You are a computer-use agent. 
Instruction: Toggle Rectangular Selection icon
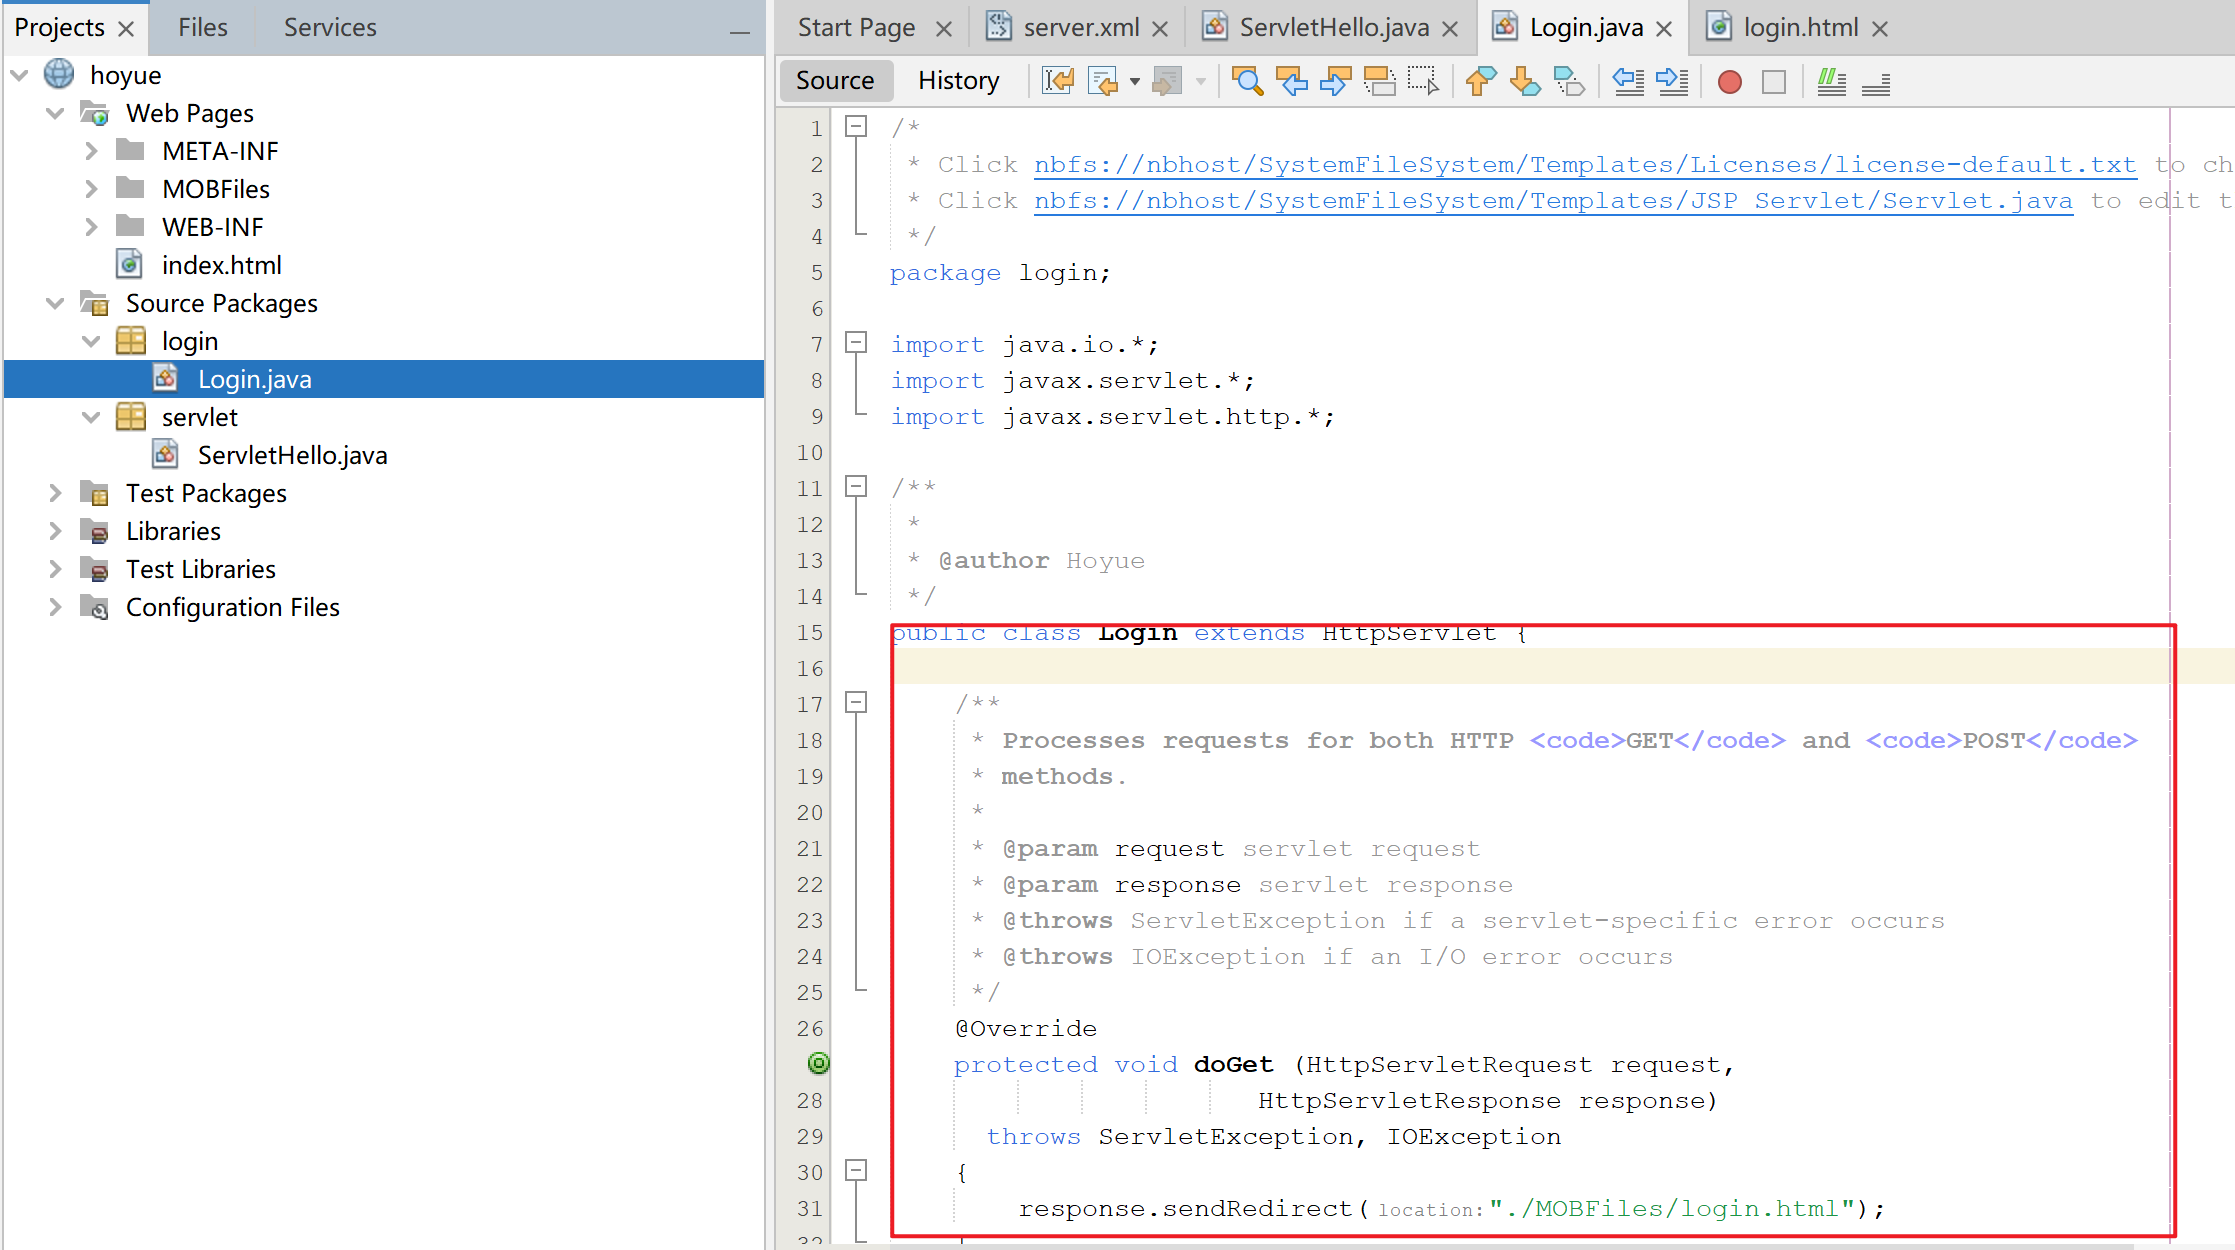click(x=1423, y=81)
